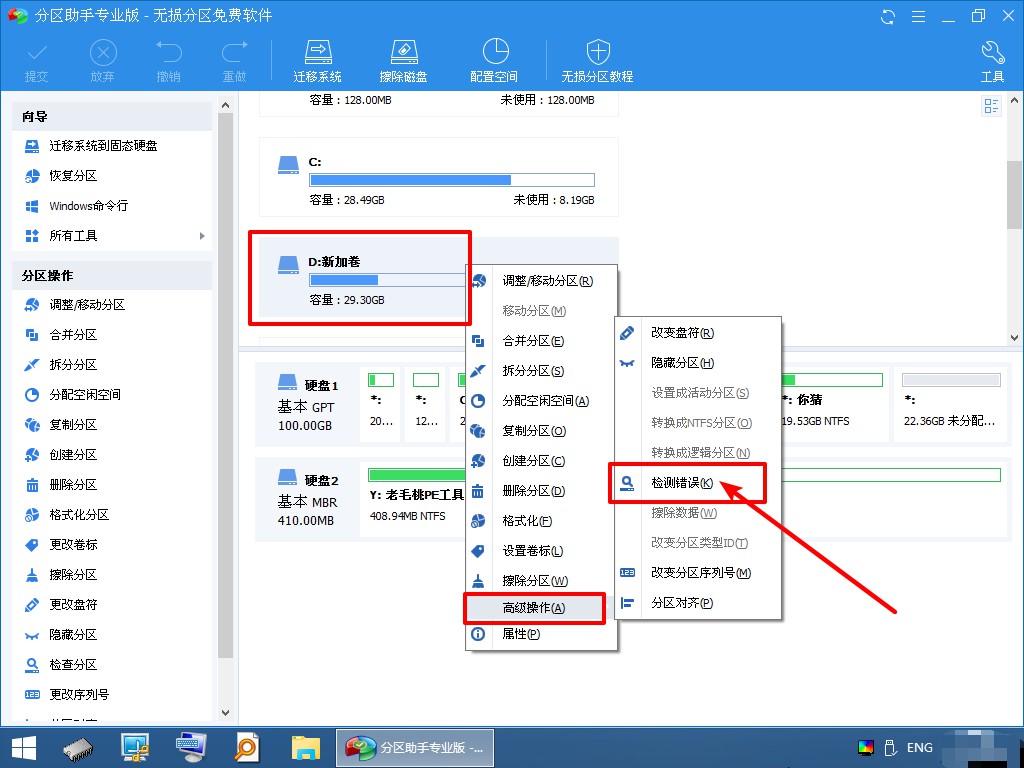
Task: Select the 硬盘2 基本 MBR disk header
Action: (308, 498)
